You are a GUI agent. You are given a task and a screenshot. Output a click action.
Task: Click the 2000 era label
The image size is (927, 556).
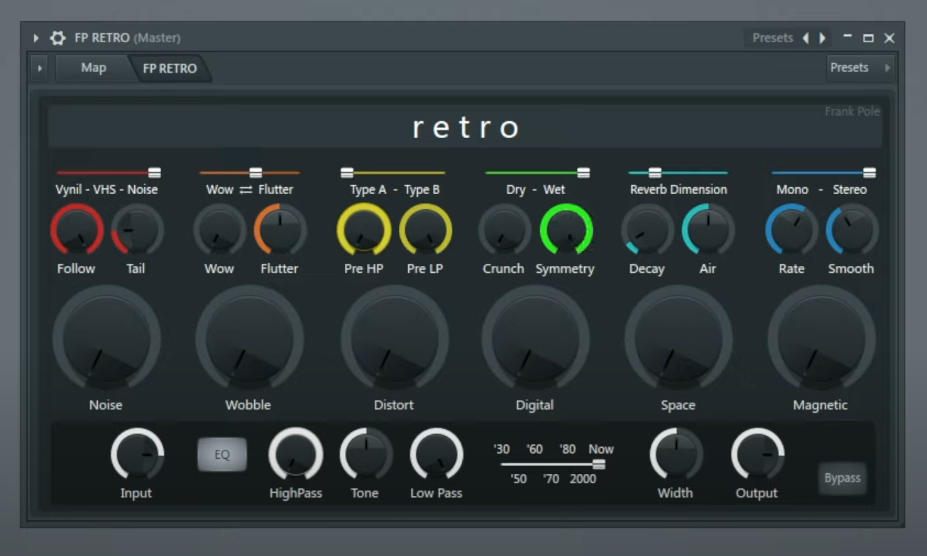pos(583,479)
